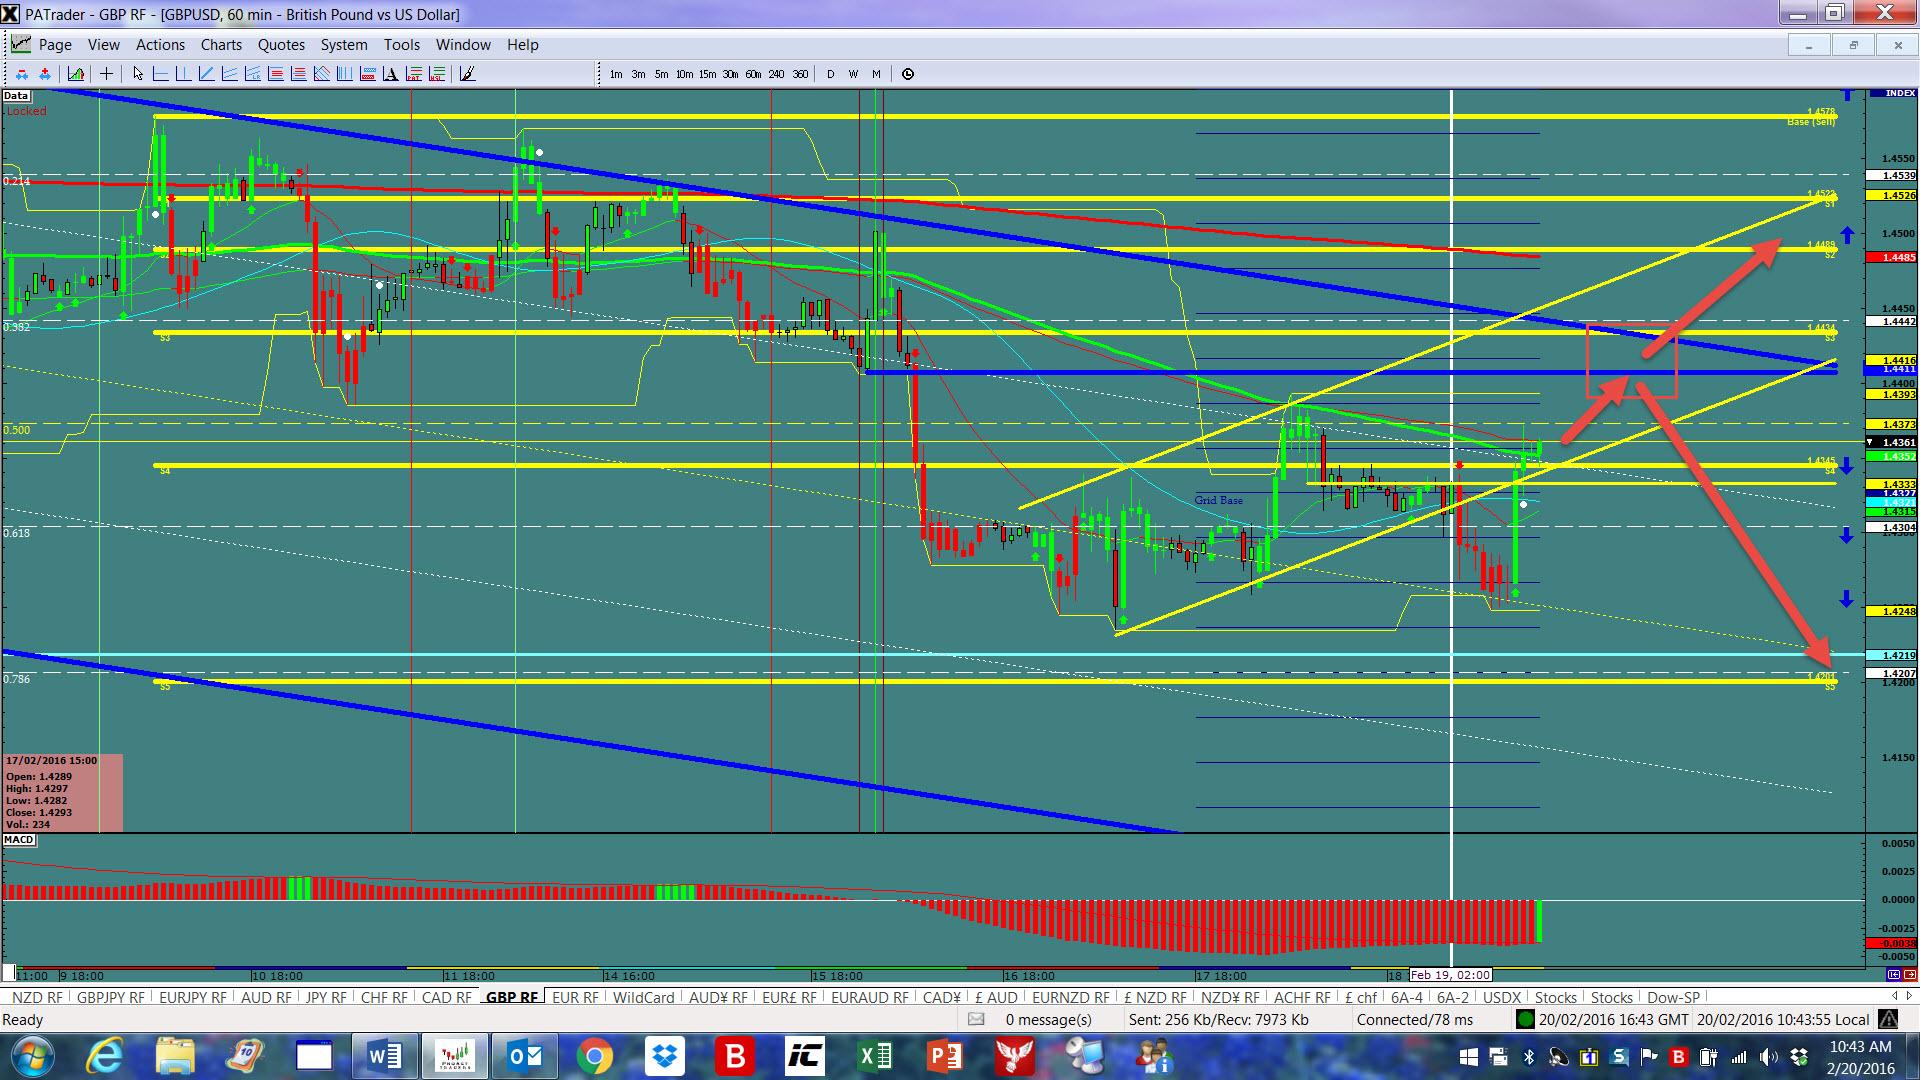Select the trend line drawing tool
Screen dimensions: 1920x1080
click(x=206, y=73)
